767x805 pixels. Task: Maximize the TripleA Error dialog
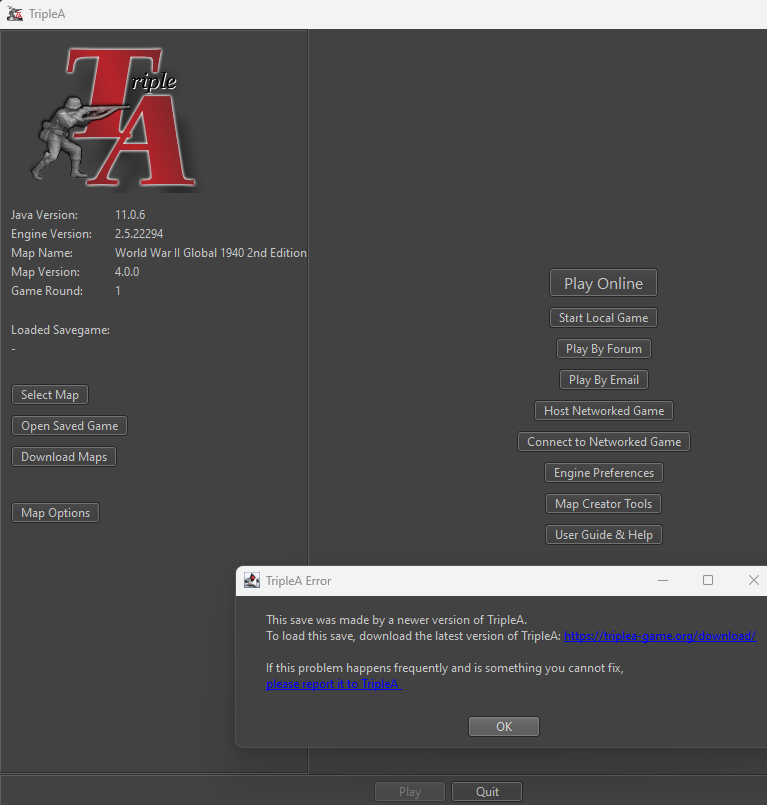(708, 580)
